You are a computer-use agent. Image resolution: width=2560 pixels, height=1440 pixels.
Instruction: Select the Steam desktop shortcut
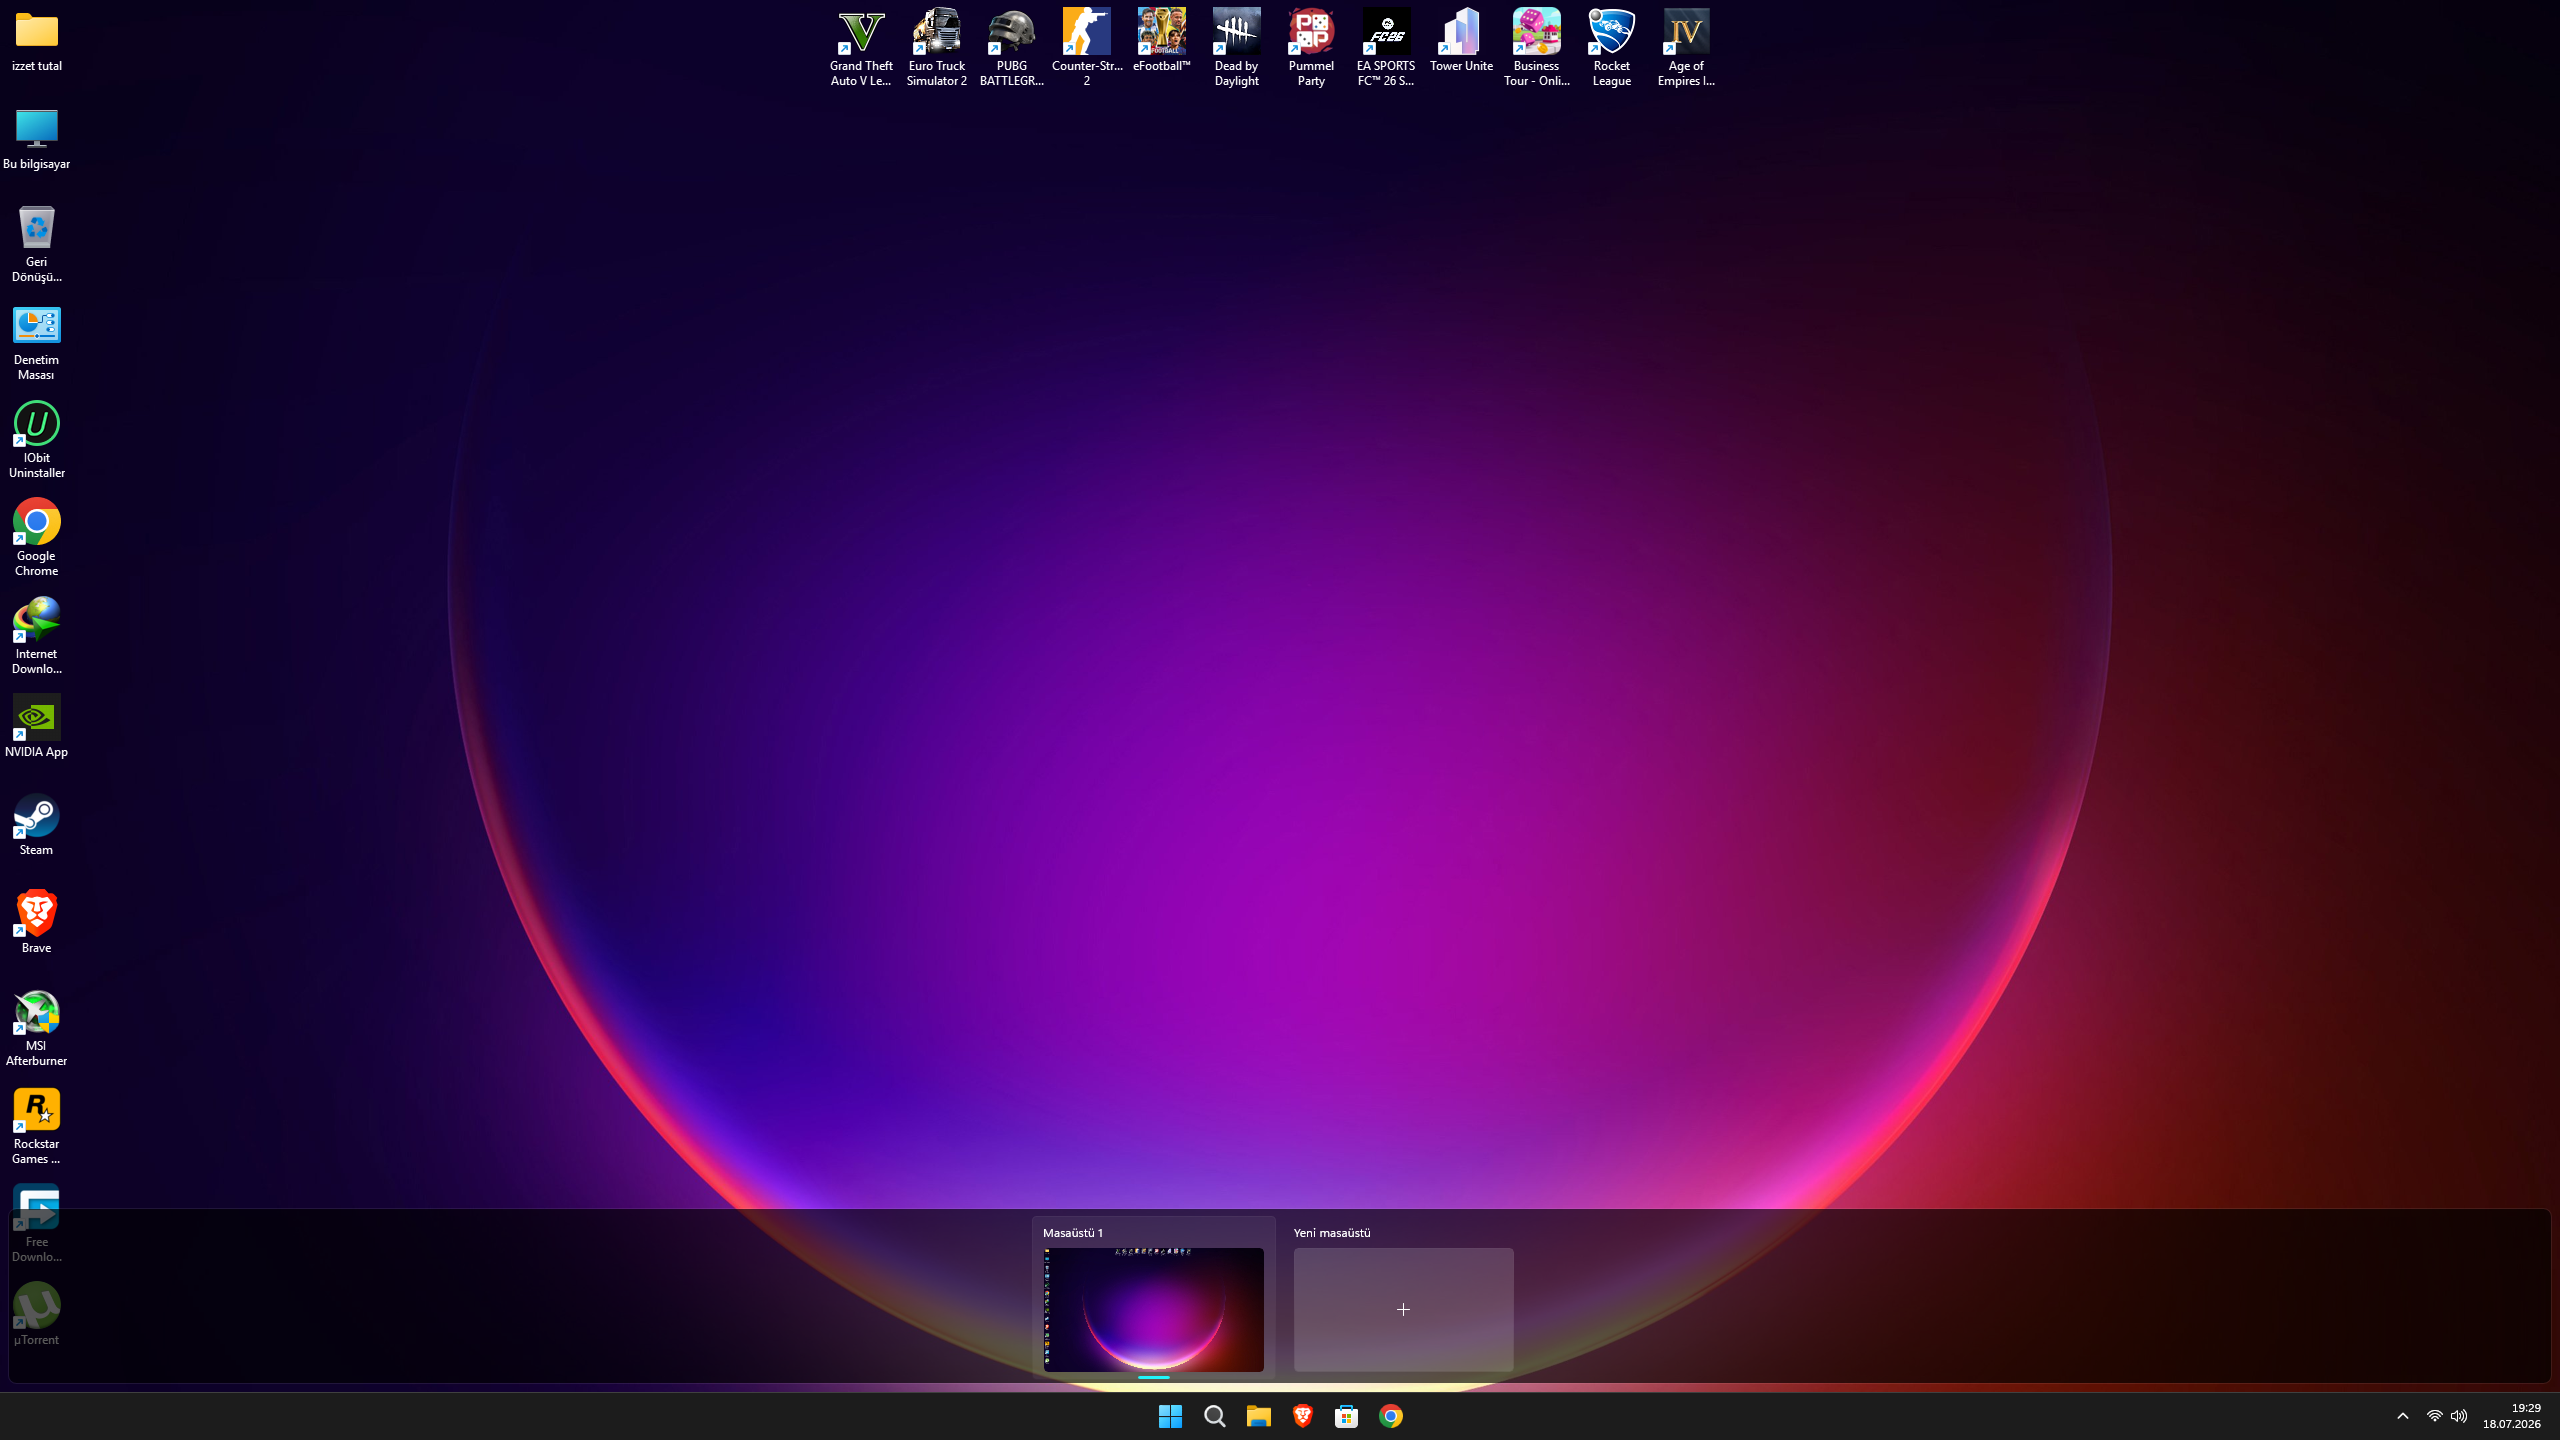37,825
